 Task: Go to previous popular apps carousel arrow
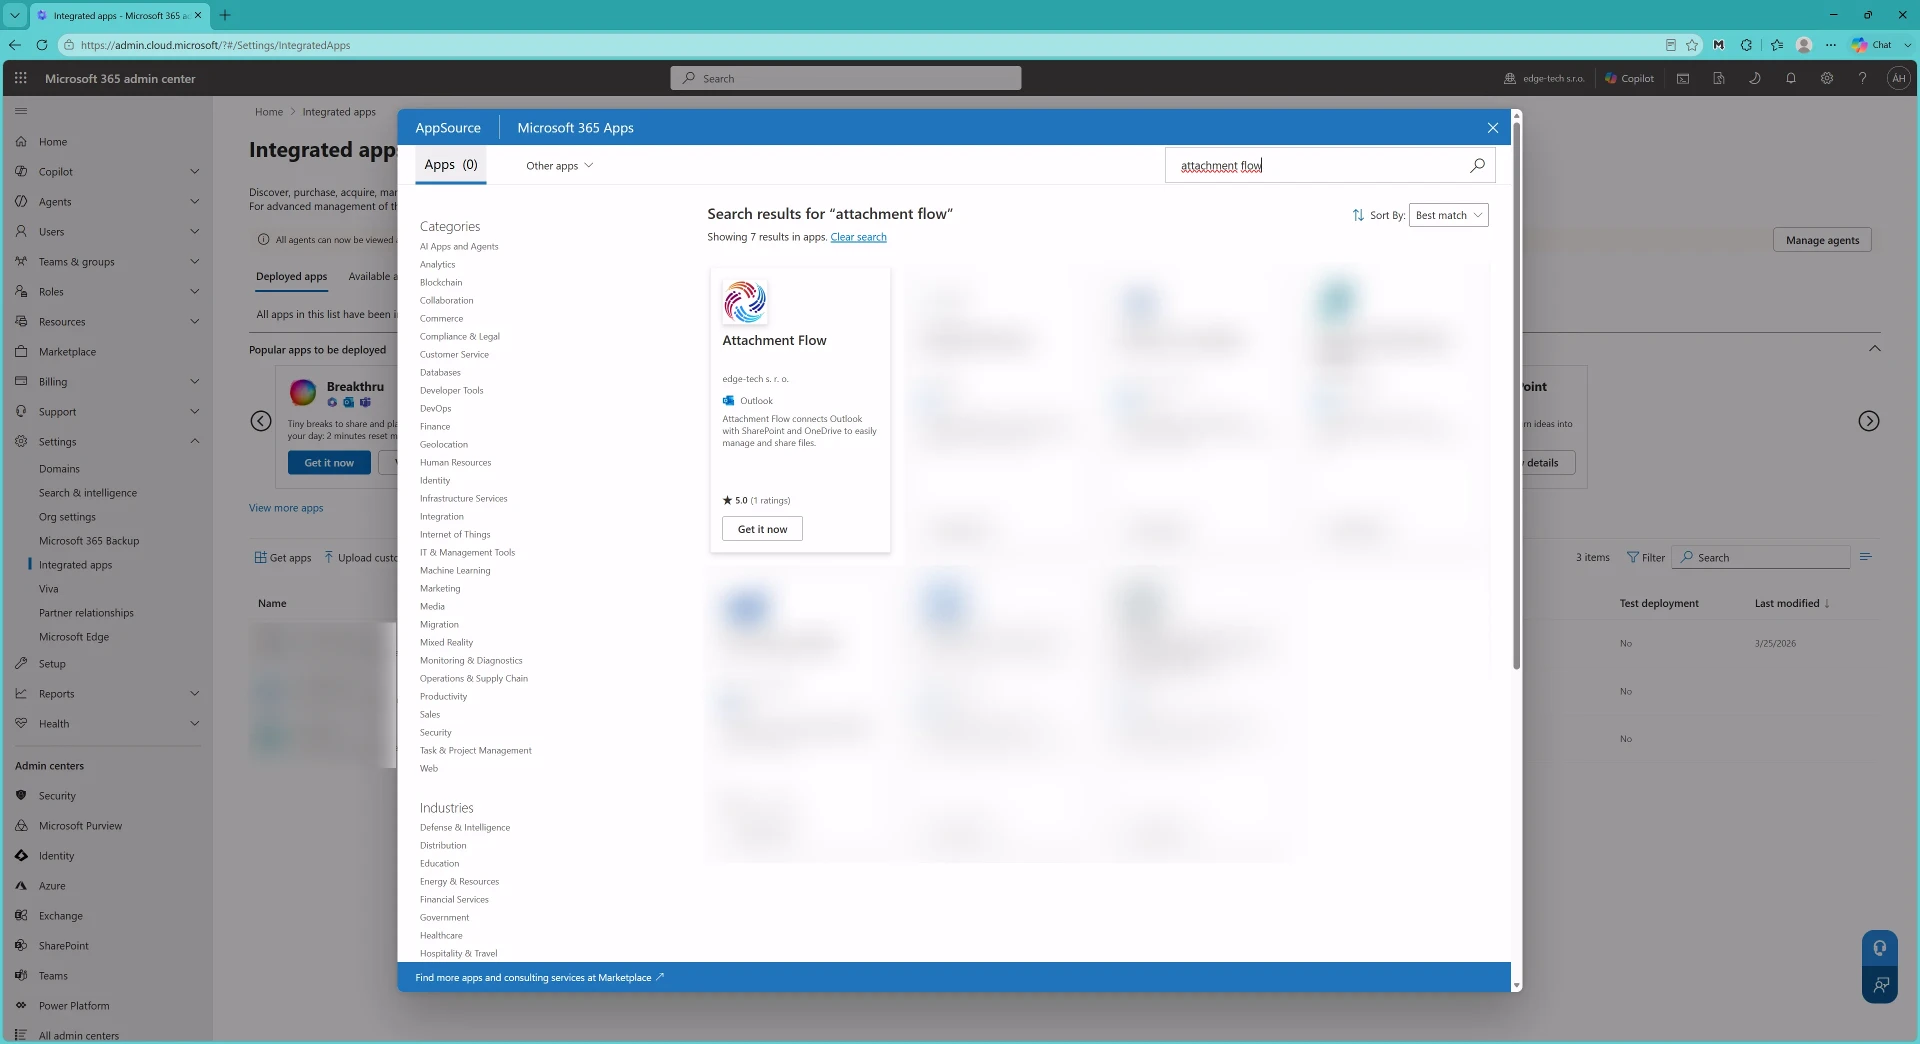261,421
